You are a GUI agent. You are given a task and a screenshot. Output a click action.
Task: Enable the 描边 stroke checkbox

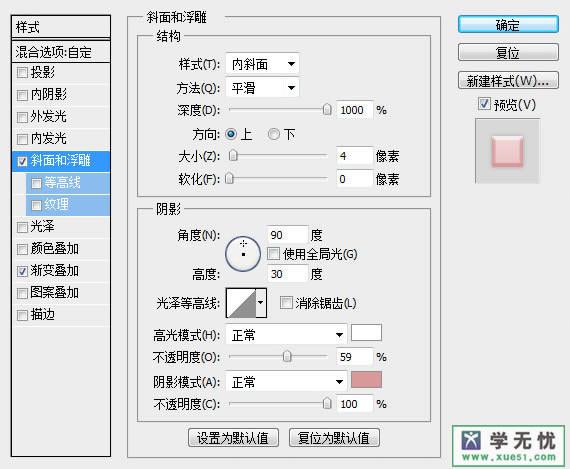point(22,315)
